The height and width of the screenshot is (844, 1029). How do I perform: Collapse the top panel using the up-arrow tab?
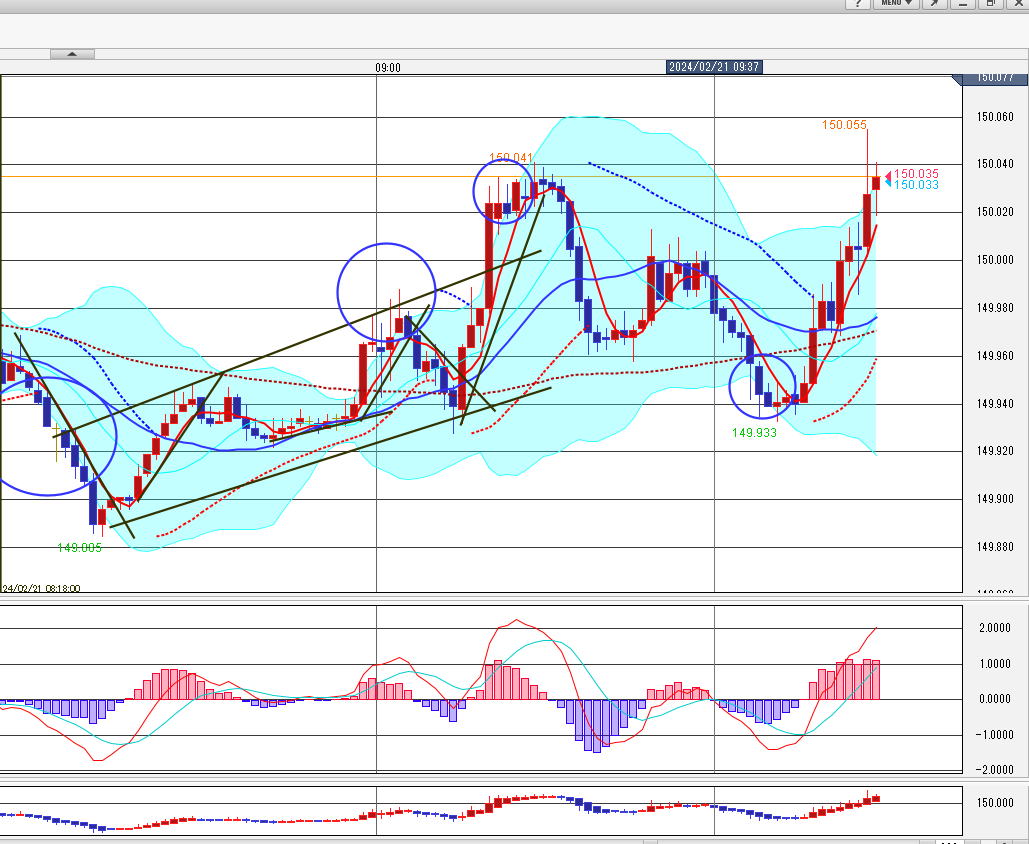72,54
